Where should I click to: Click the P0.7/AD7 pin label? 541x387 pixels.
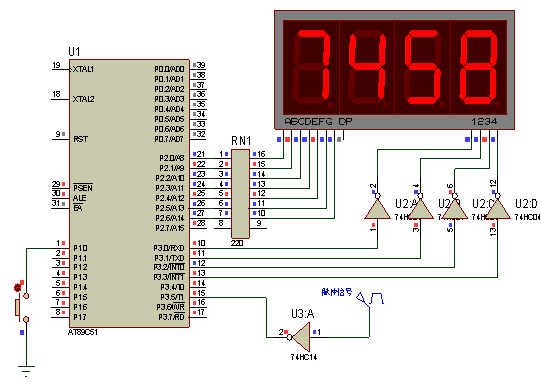169,139
